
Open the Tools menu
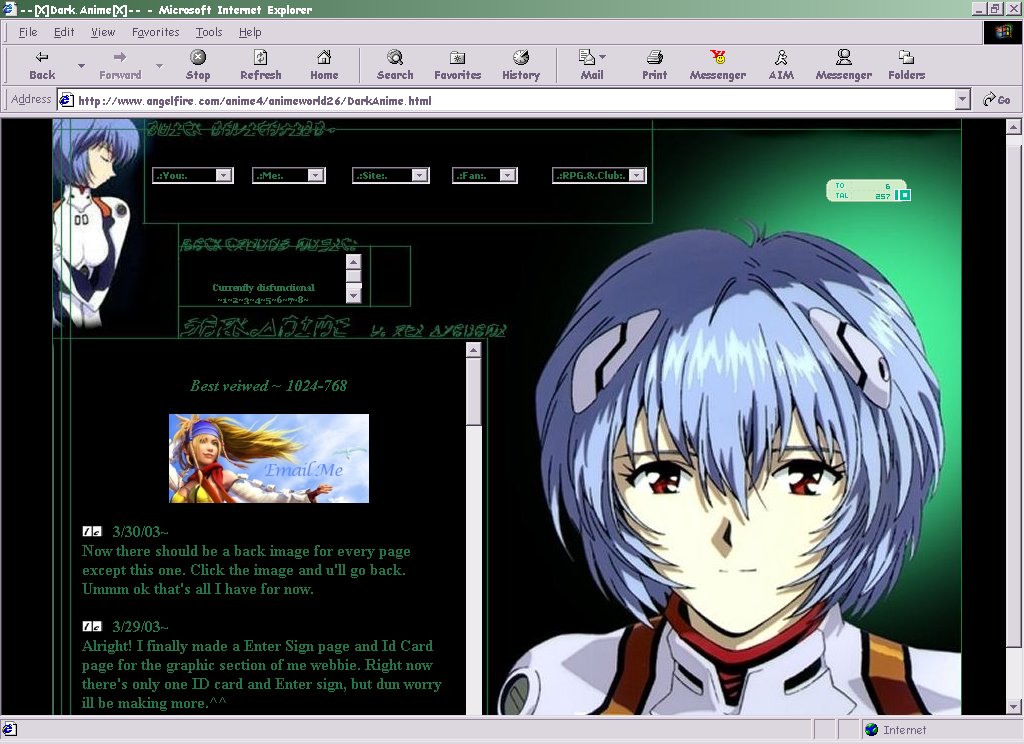[209, 32]
